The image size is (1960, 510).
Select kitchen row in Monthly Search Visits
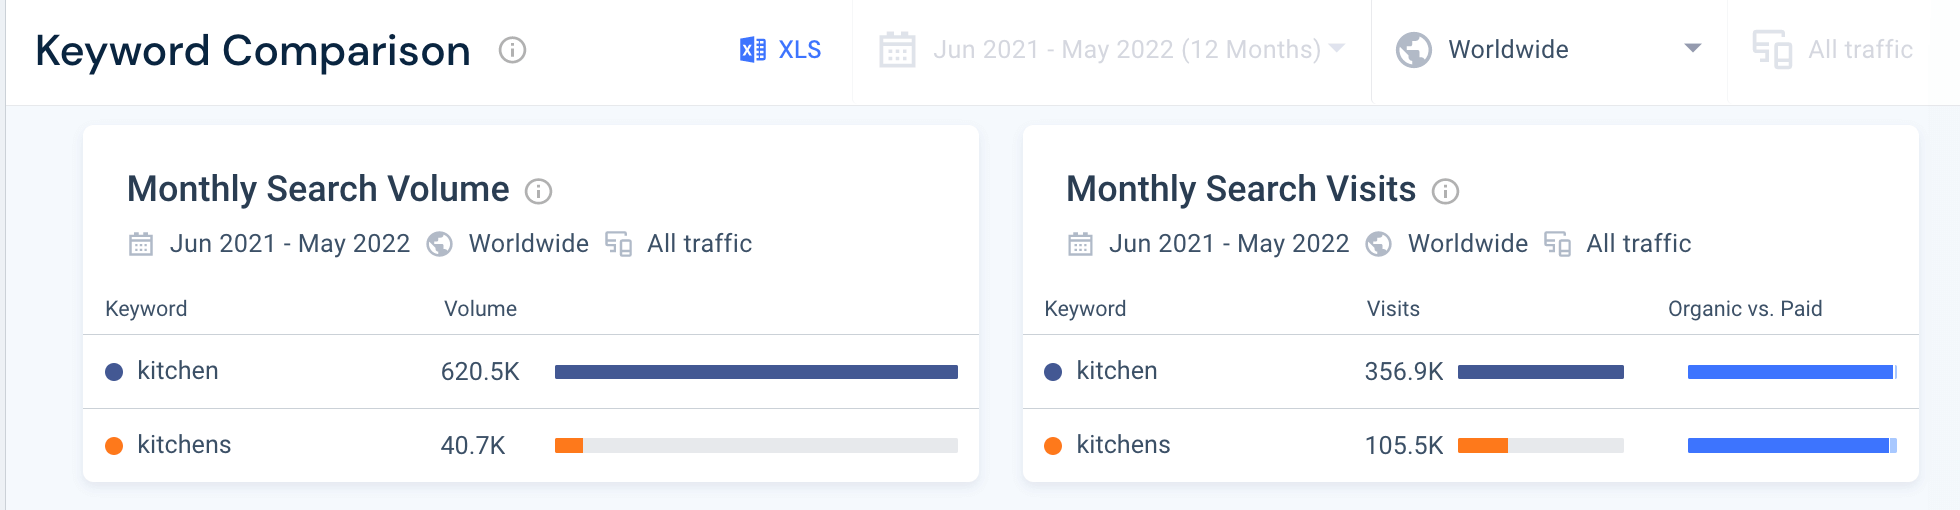(x=1116, y=371)
